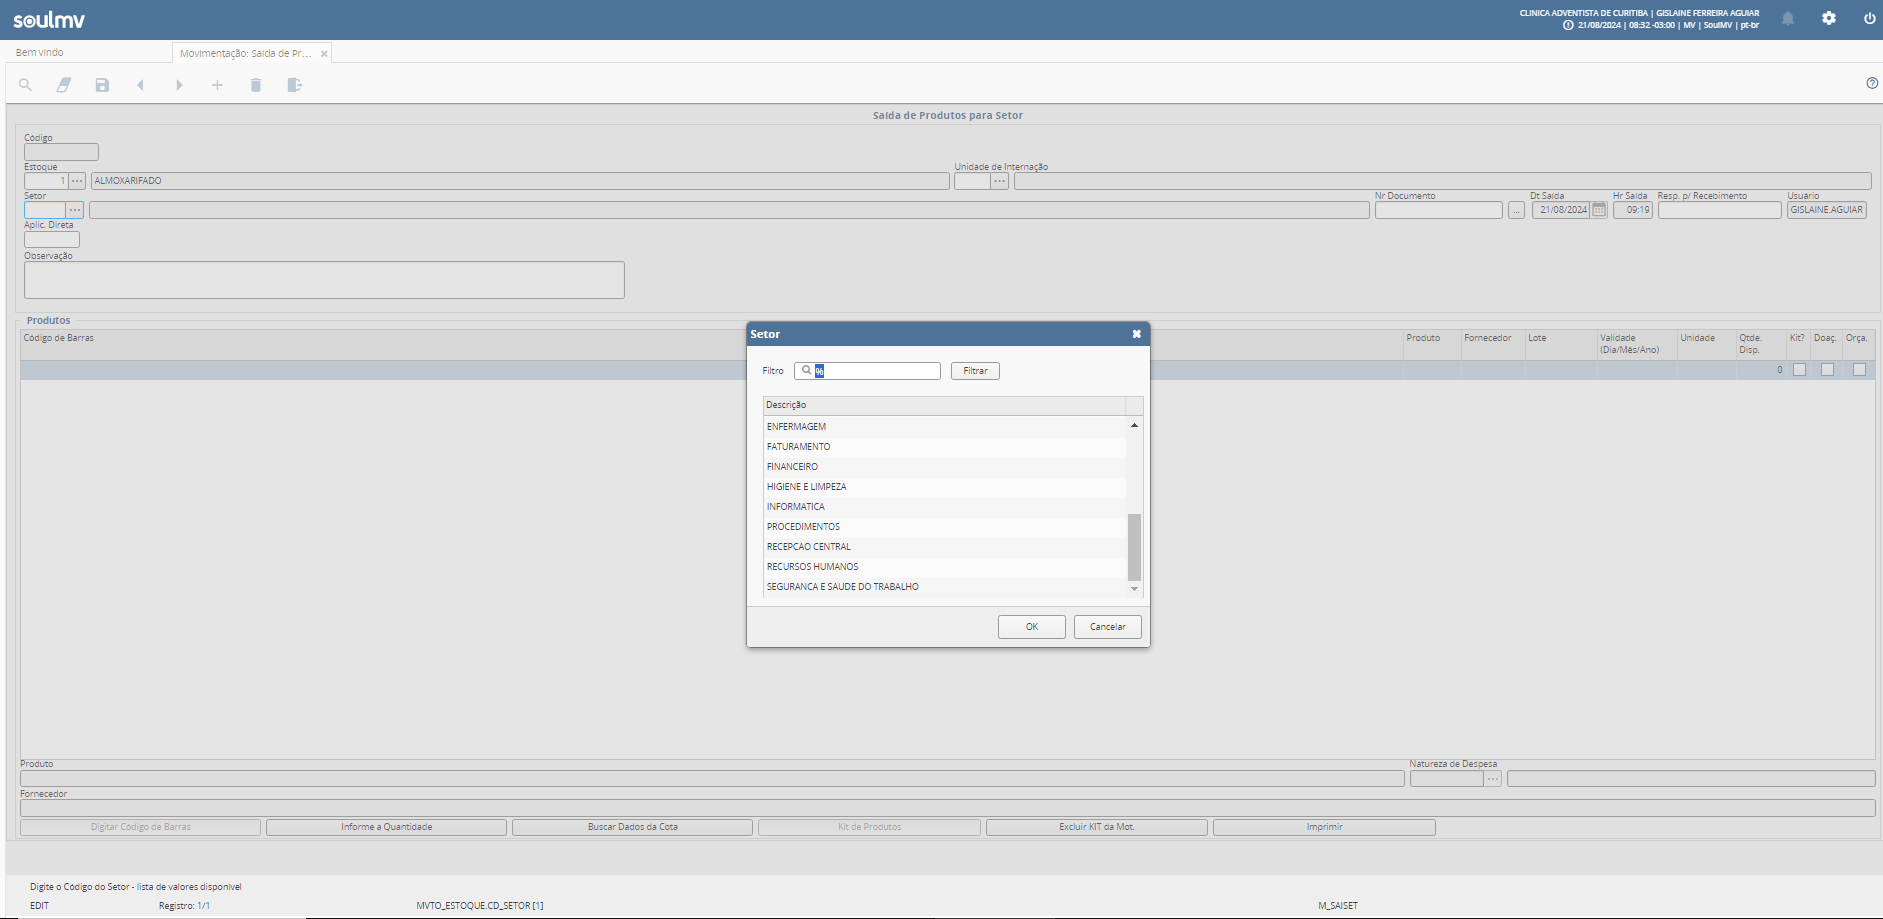Select PROCEDIMENTOS in the Setor list

tap(945, 527)
